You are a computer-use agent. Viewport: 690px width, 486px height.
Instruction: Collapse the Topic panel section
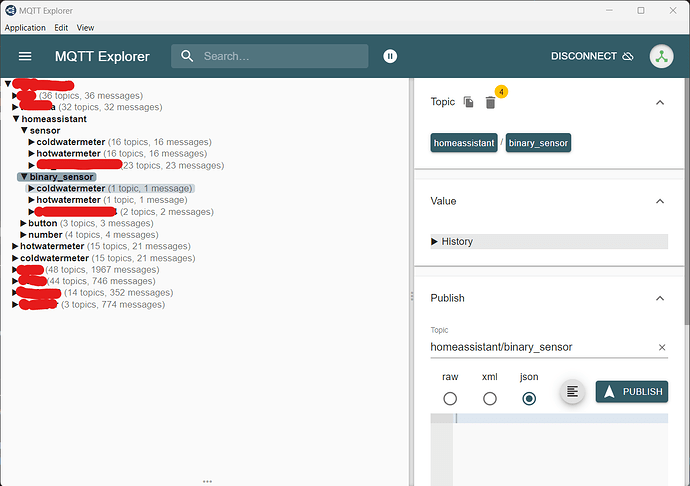click(x=660, y=103)
